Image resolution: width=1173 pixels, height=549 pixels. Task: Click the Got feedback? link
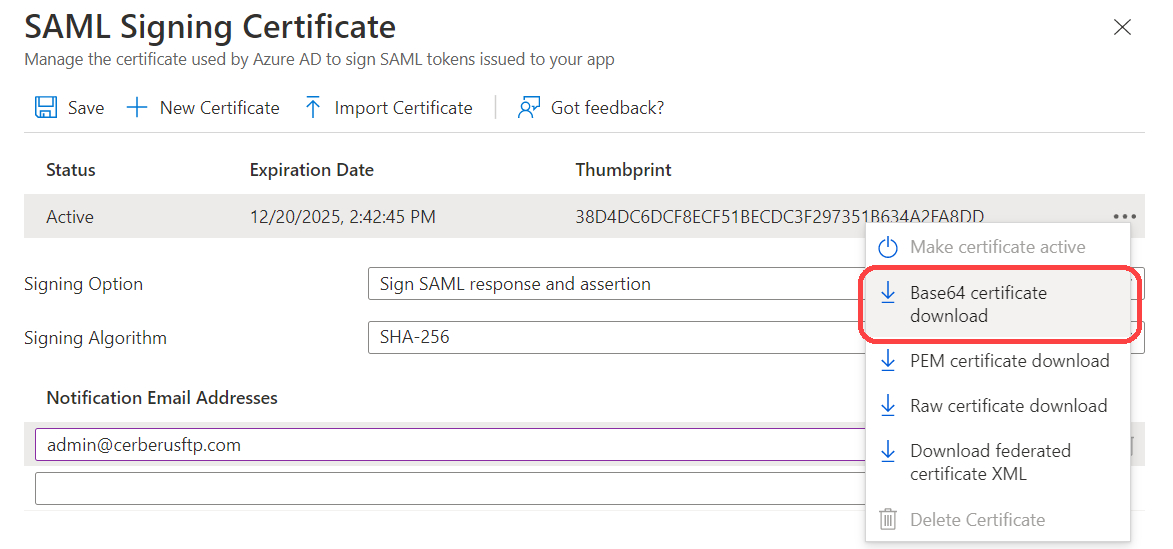pyautogui.click(x=607, y=108)
